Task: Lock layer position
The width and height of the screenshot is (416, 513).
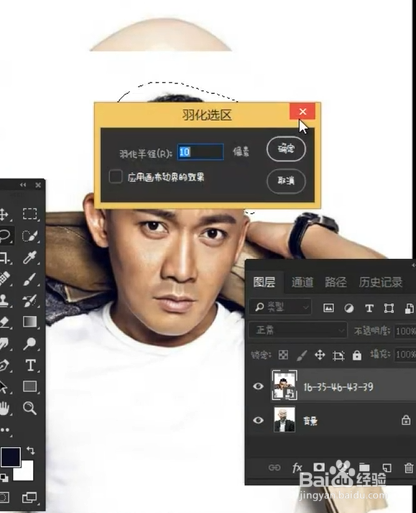Action: 320,355
